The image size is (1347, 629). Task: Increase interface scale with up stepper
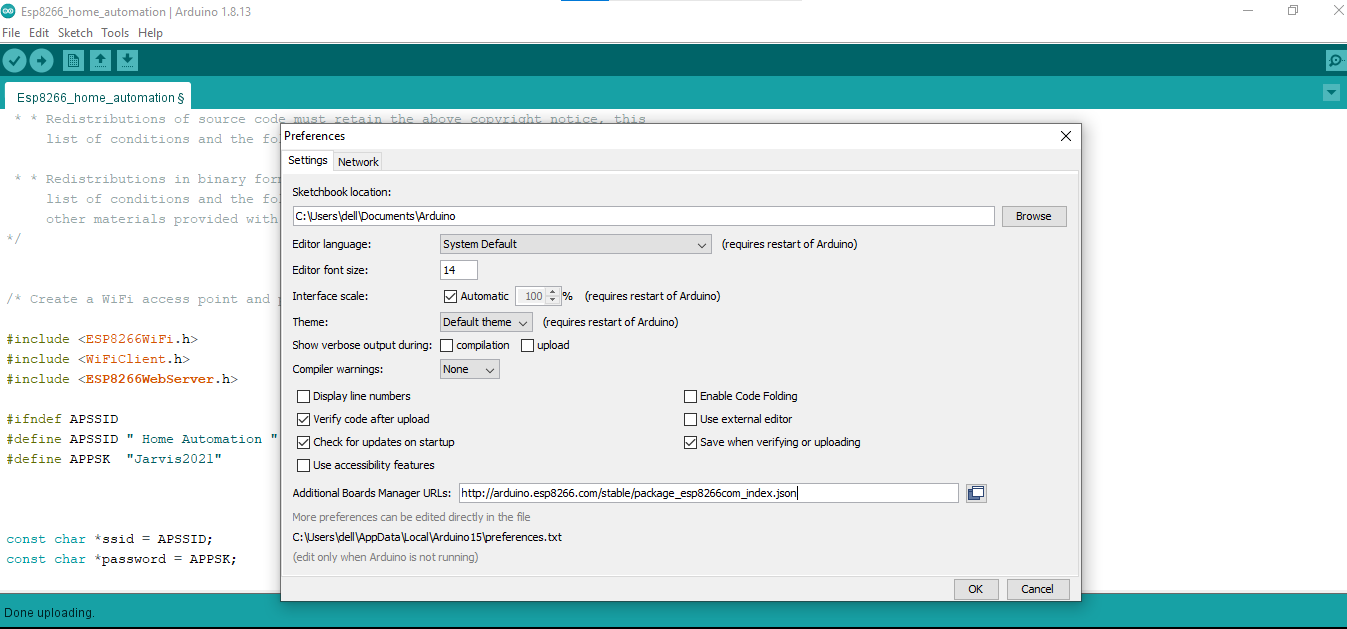click(x=552, y=292)
